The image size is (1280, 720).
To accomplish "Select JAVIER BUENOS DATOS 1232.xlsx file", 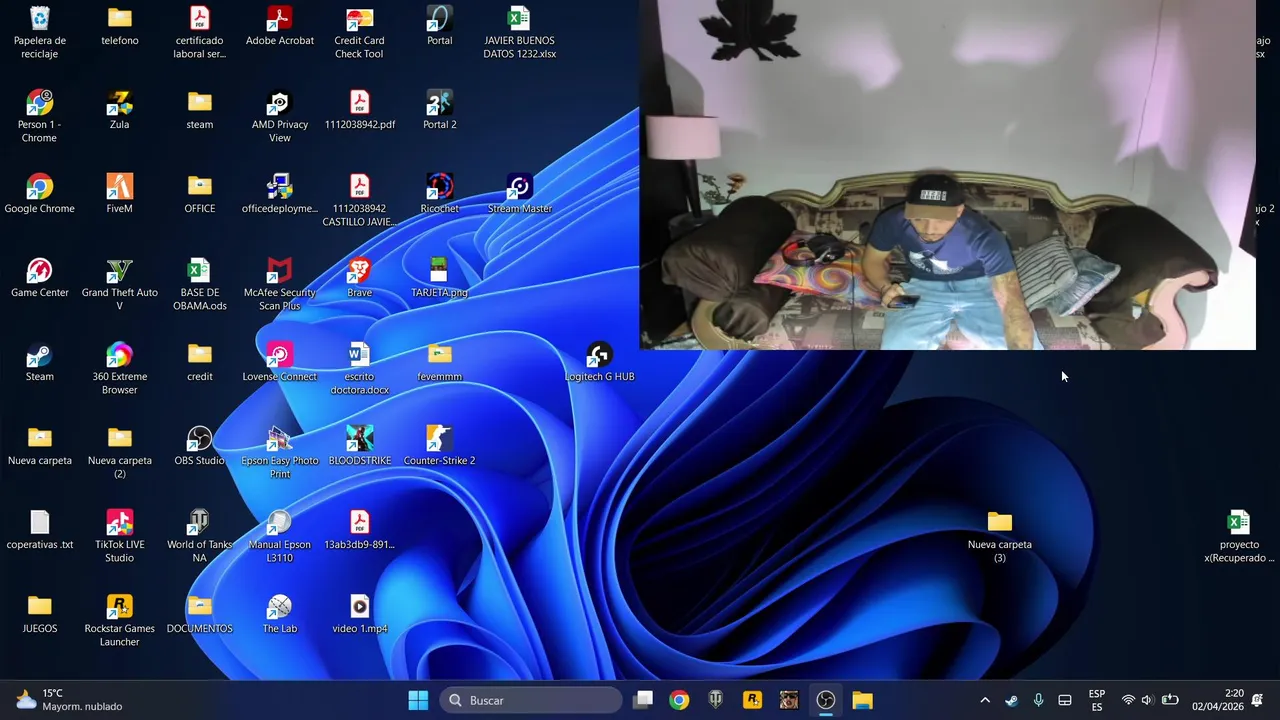I will (x=519, y=32).
